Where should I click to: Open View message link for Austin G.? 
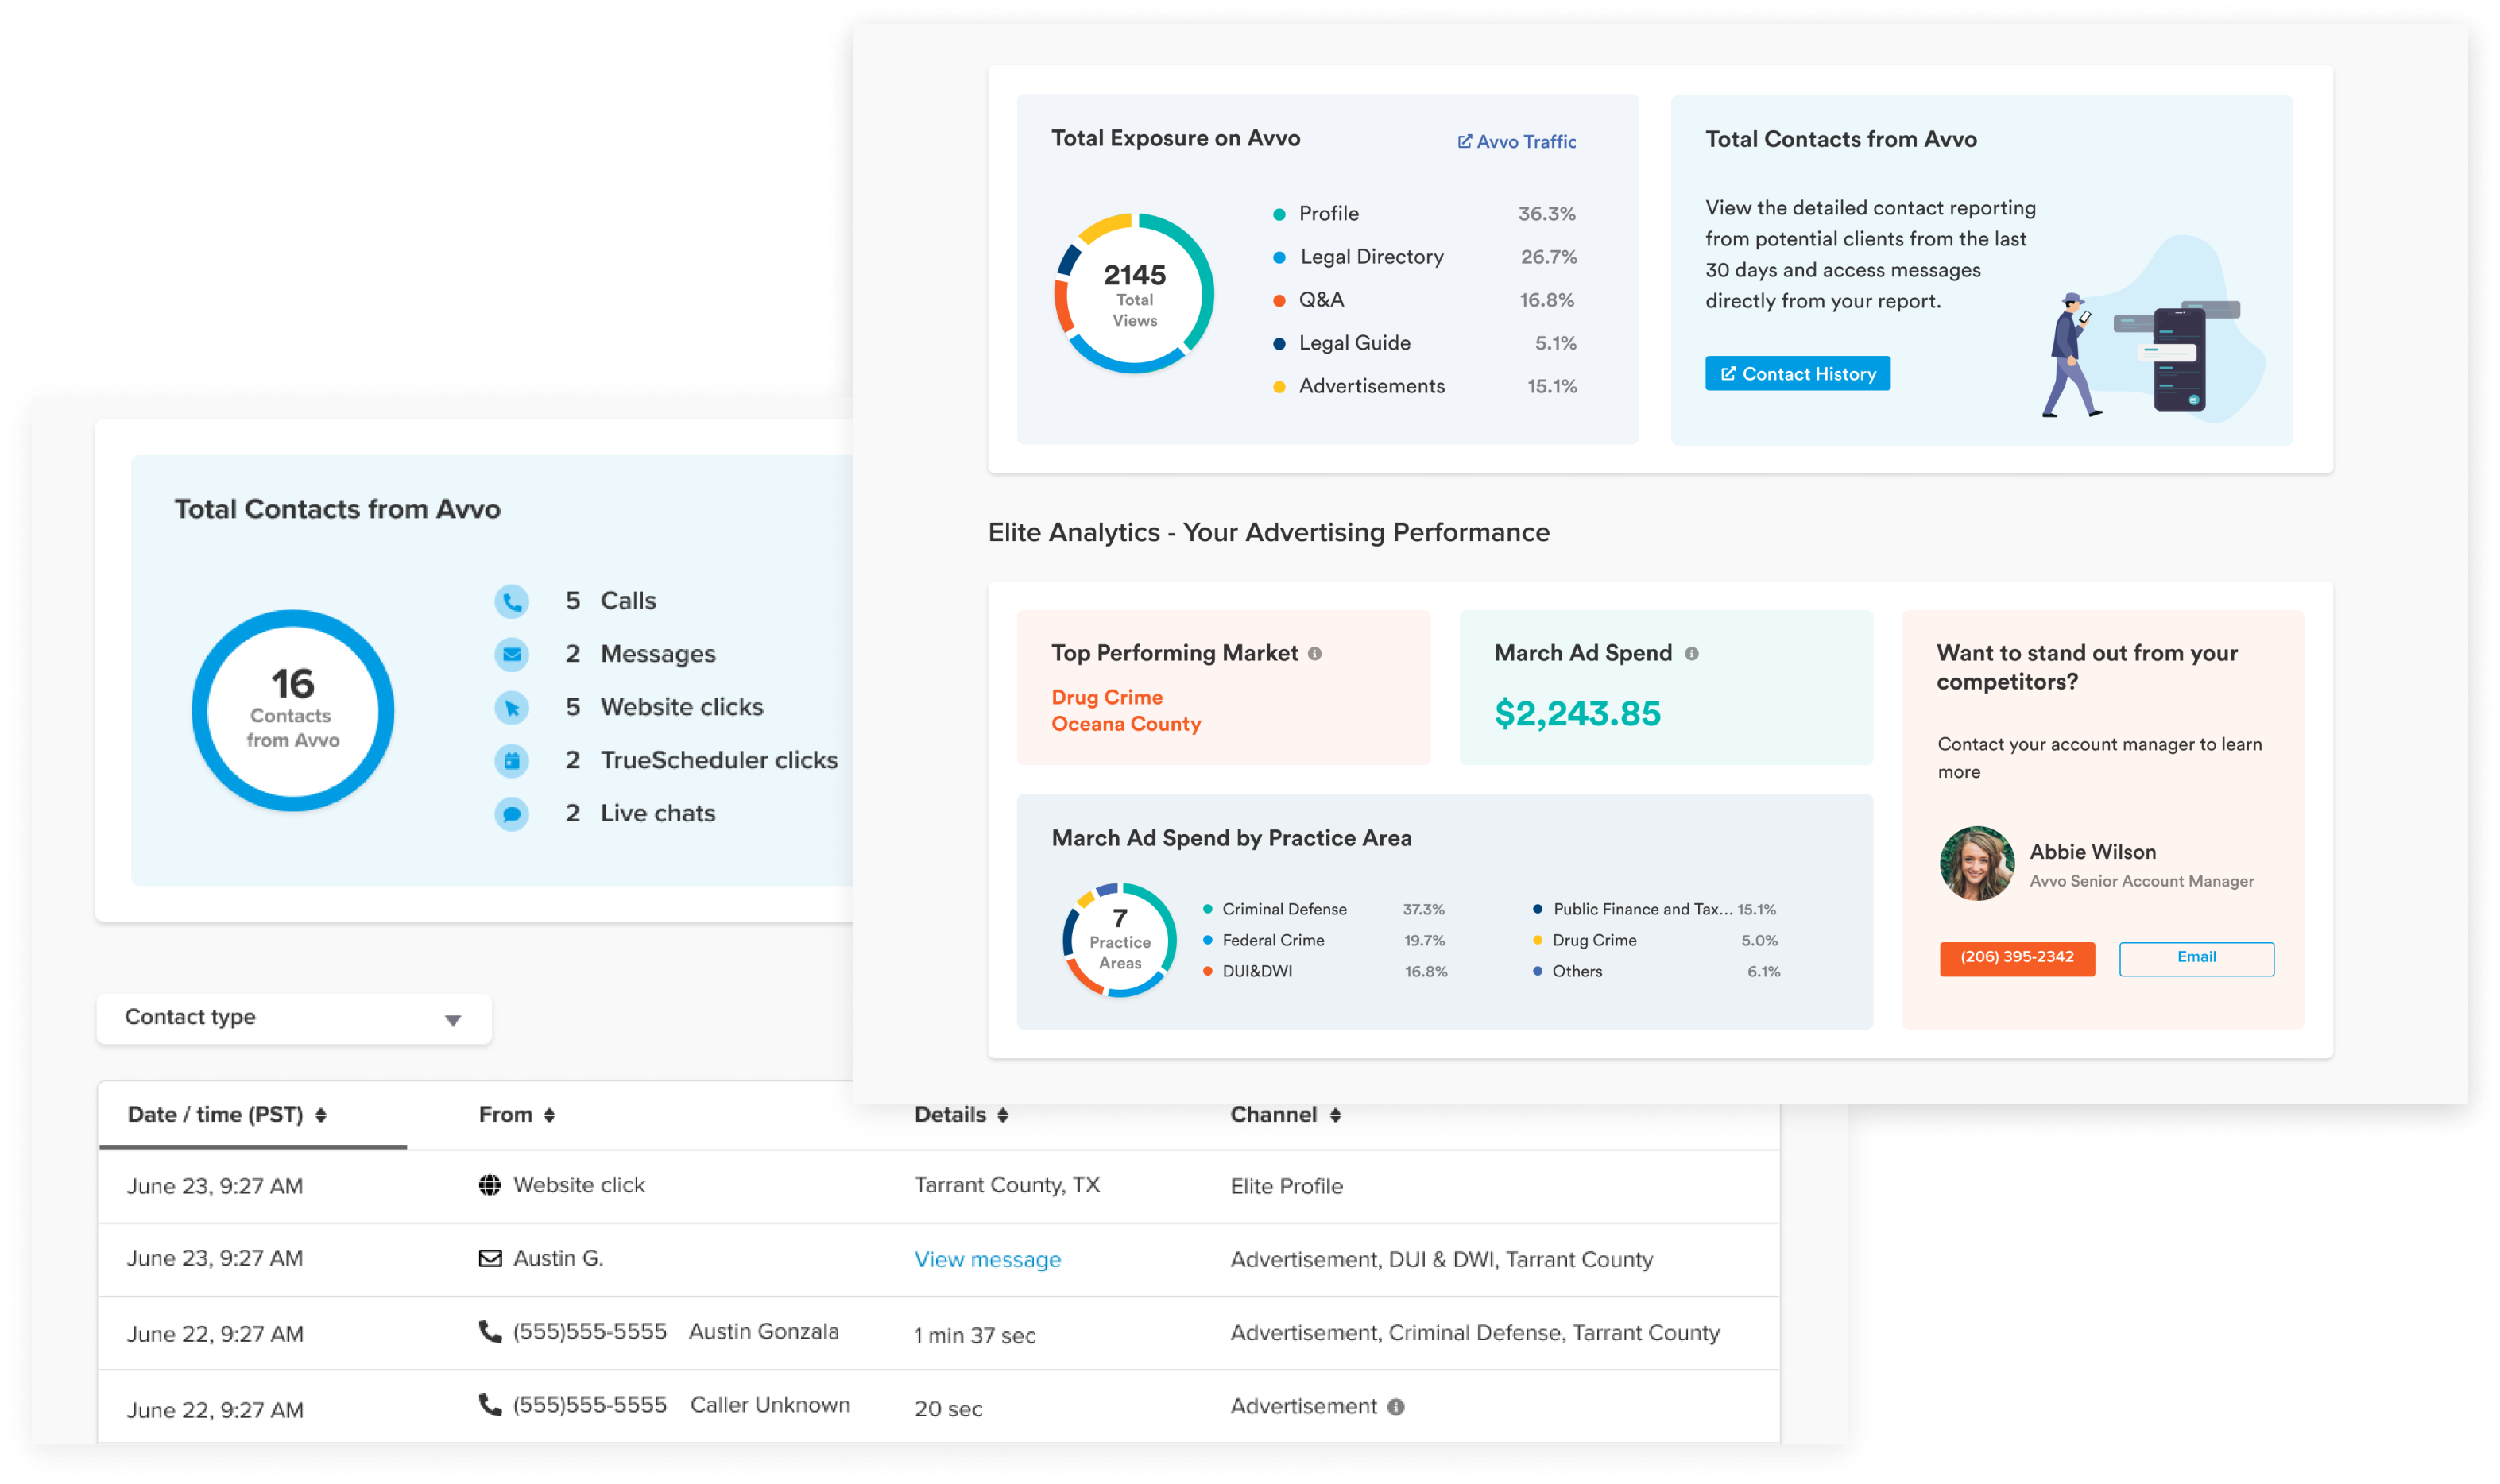pyautogui.click(x=987, y=1259)
